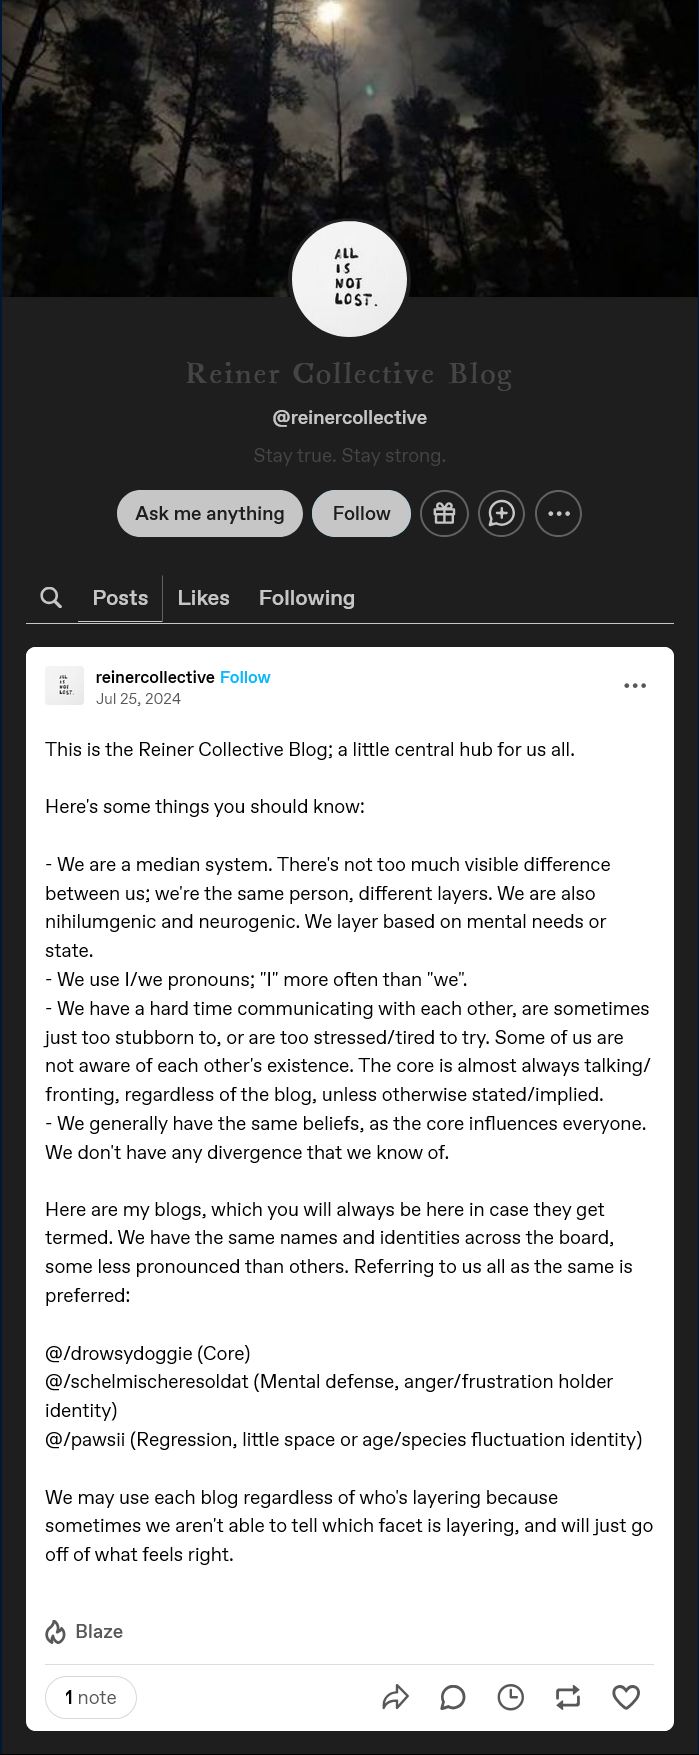Select the Posts tab

[120, 598]
